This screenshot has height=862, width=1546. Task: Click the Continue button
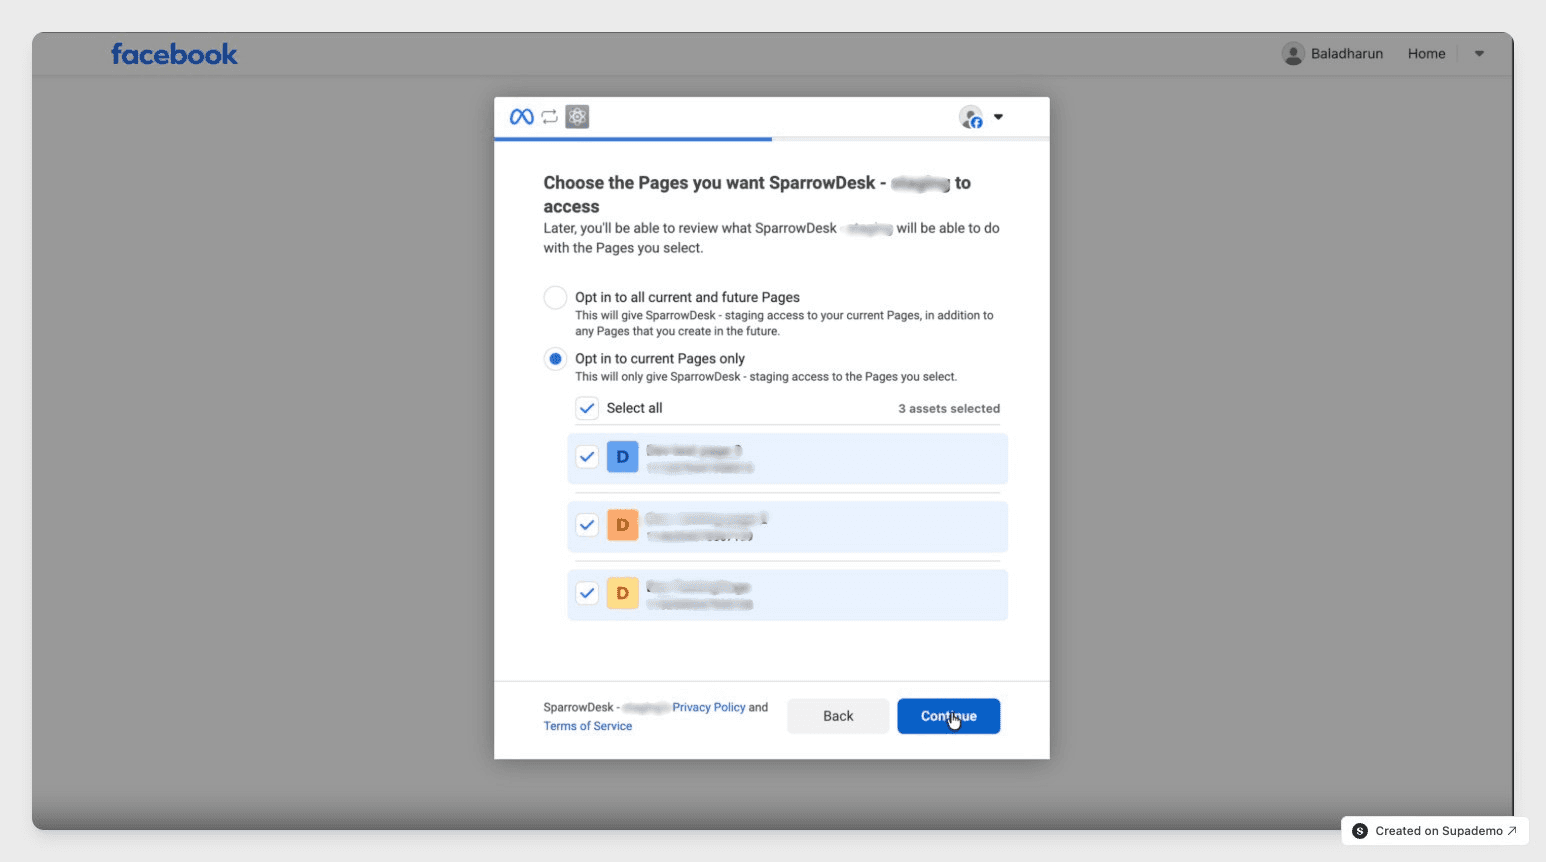tap(948, 716)
